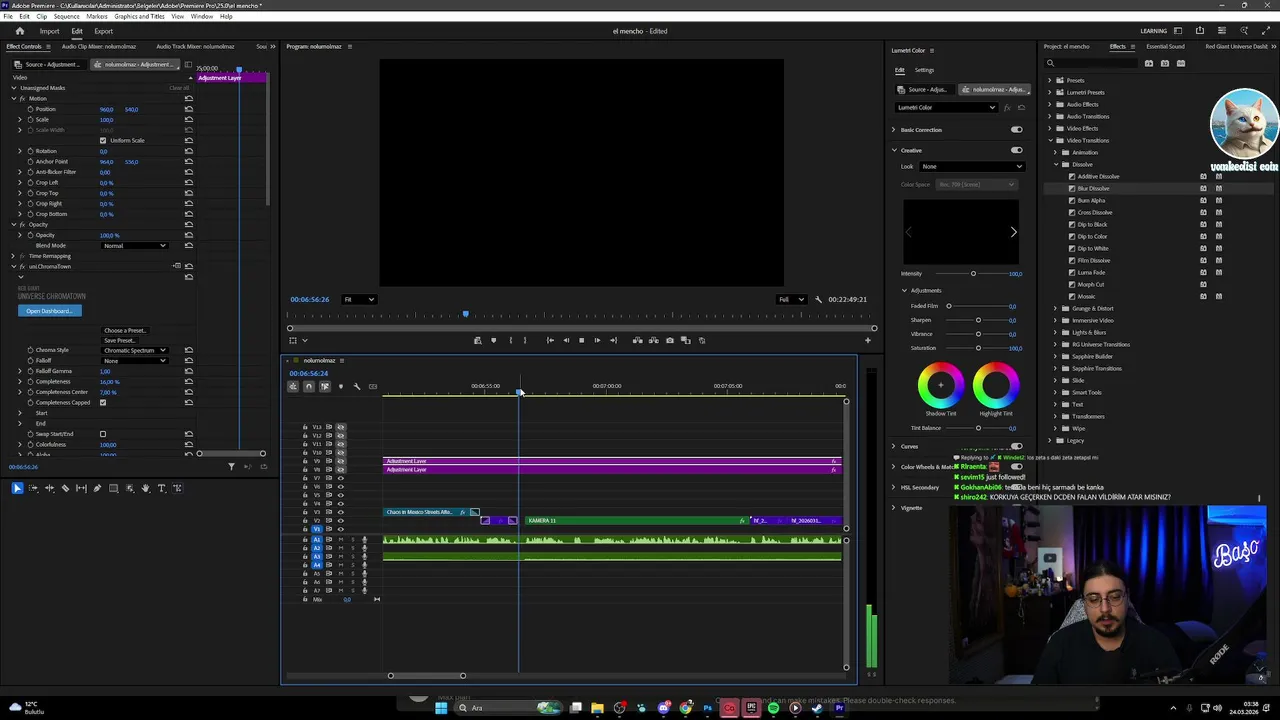Screen dimensions: 1280x720
Task: Switch to the Export tab
Action: click(x=103, y=31)
